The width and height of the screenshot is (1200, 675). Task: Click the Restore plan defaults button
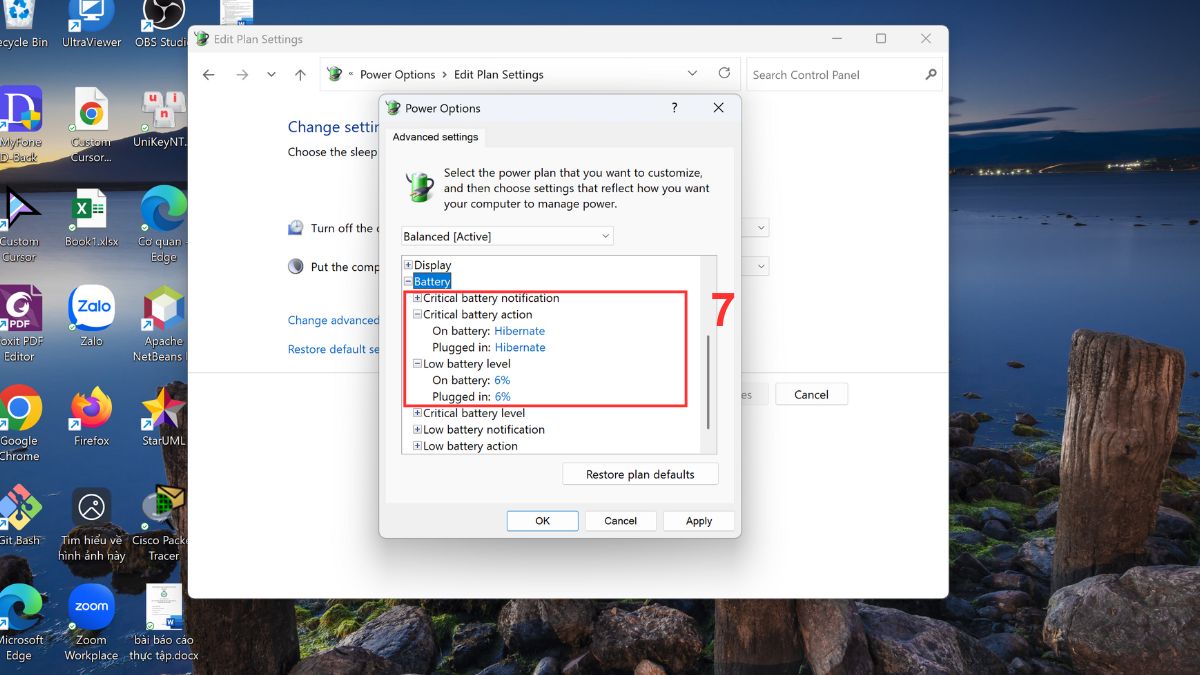tap(640, 474)
